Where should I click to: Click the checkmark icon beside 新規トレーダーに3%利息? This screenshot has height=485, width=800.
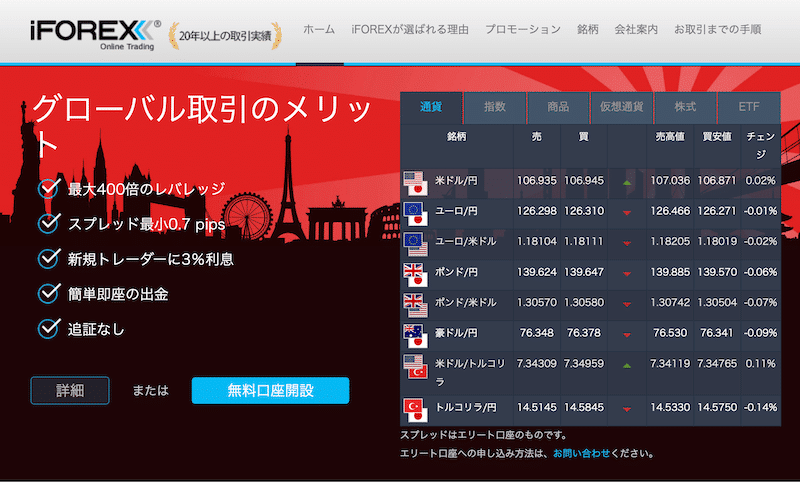tap(49, 258)
